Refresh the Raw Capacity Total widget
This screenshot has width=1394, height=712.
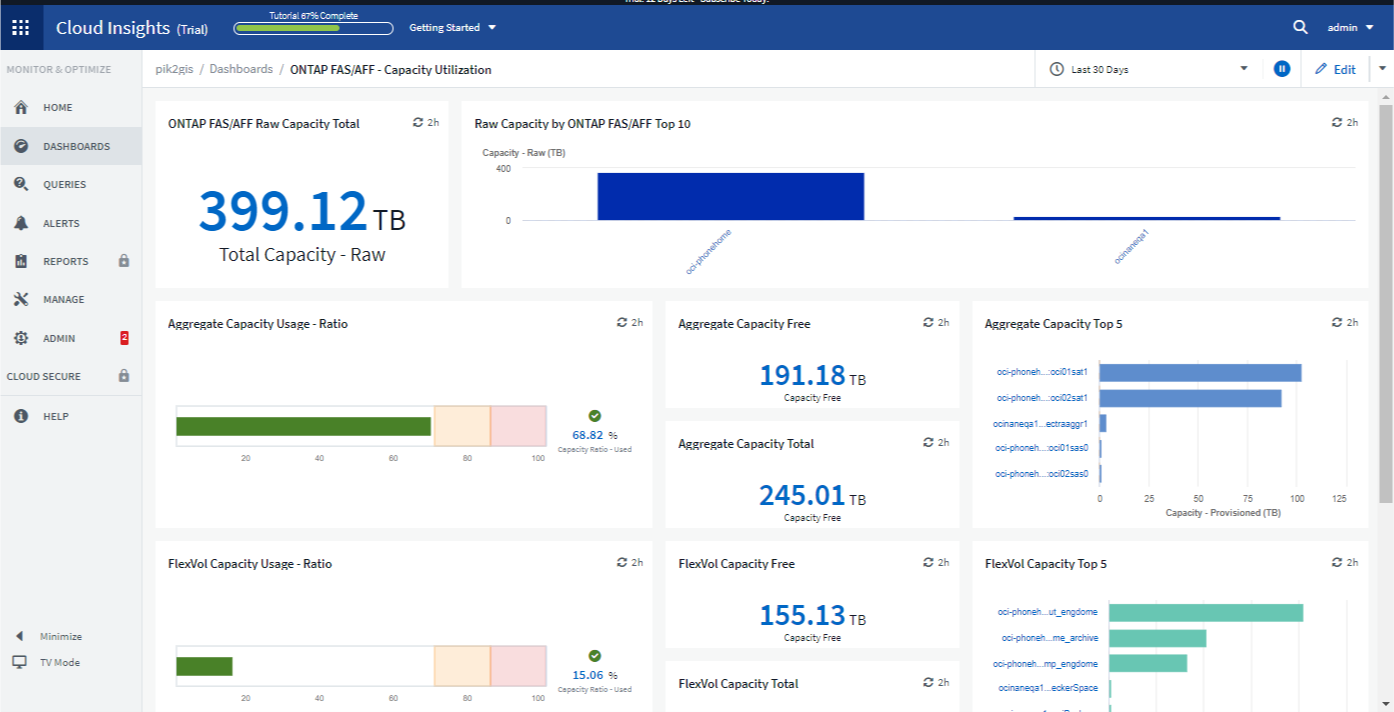click(418, 123)
